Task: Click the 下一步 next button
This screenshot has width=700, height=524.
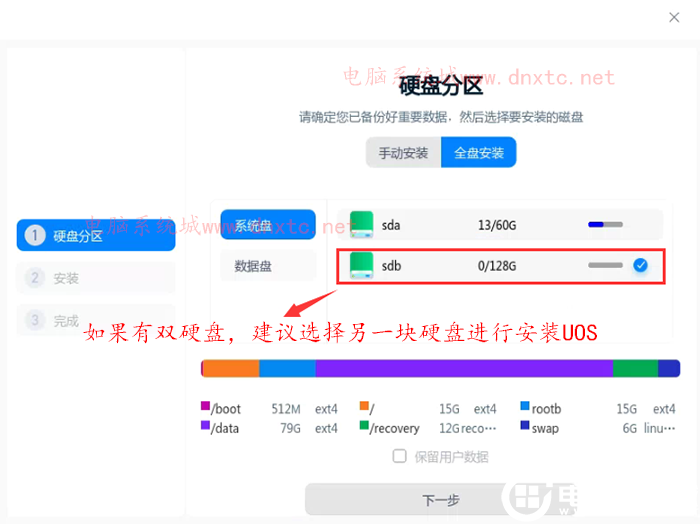Action: (x=441, y=499)
